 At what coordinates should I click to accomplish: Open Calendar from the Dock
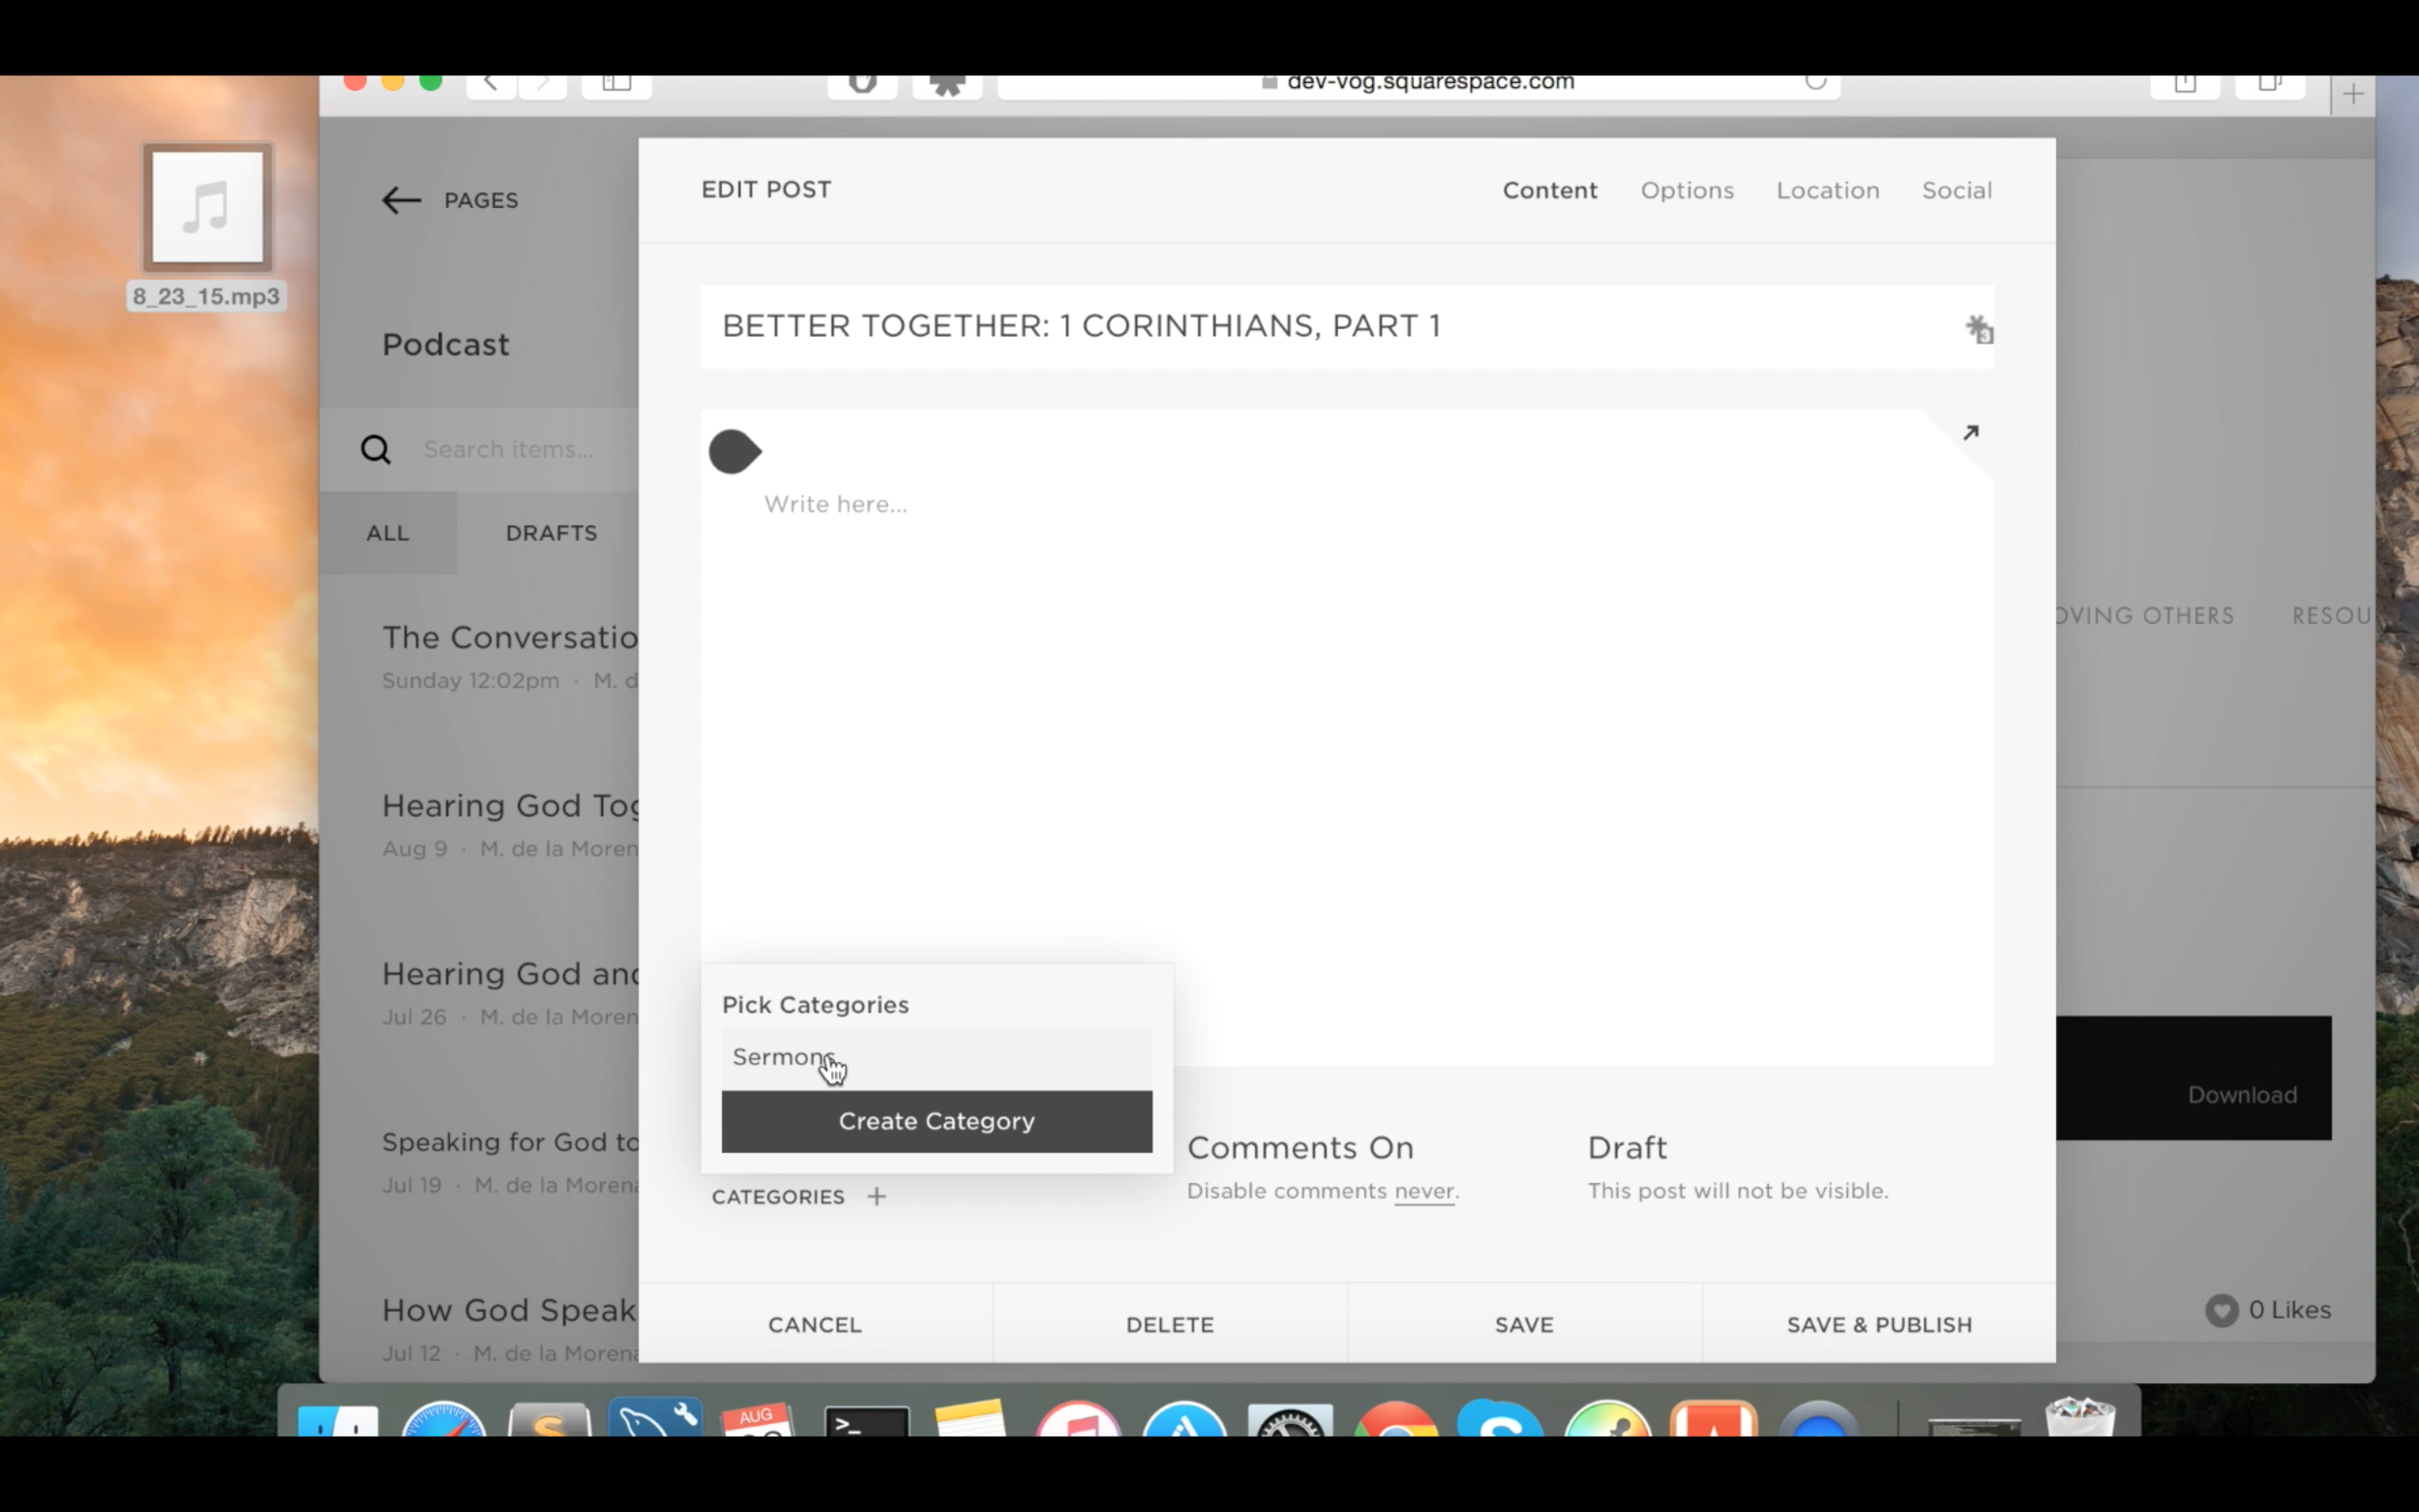pyautogui.click(x=760, y=1419)
